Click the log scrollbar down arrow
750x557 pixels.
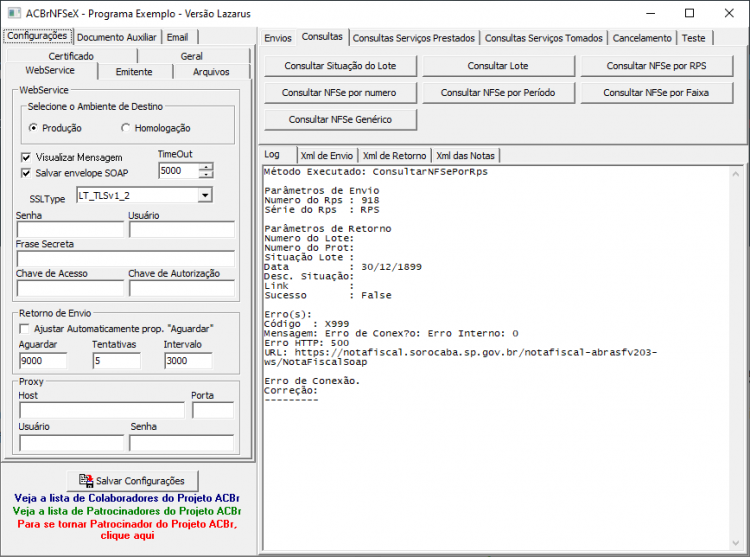coord(736,543)
